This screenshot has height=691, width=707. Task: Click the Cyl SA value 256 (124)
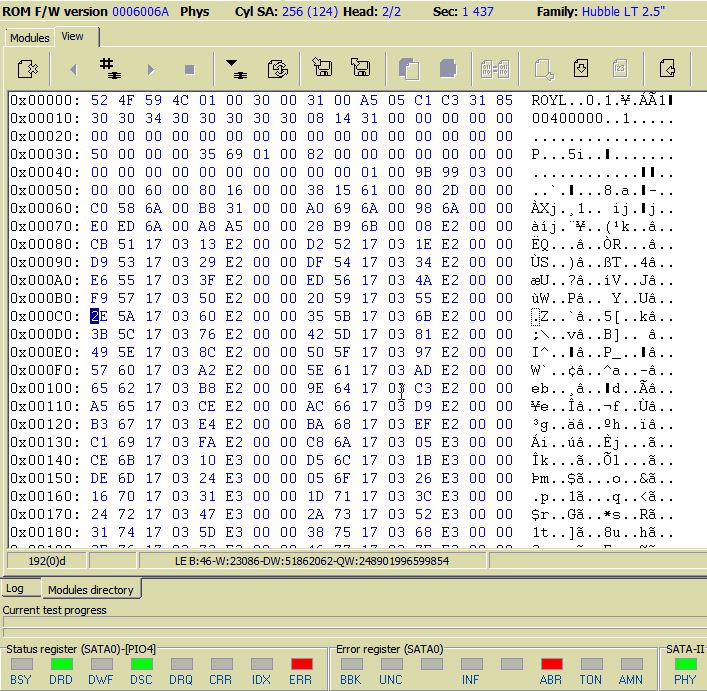310,11
